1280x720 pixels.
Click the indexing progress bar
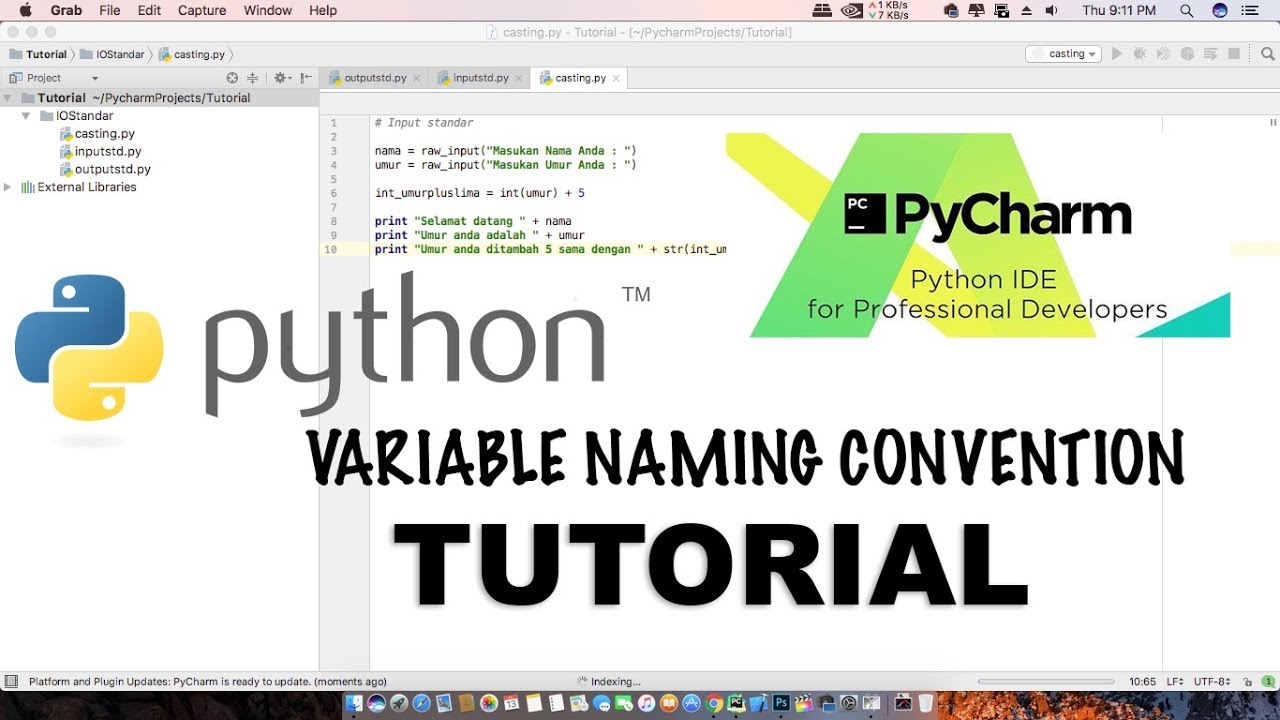(1047, 682)
